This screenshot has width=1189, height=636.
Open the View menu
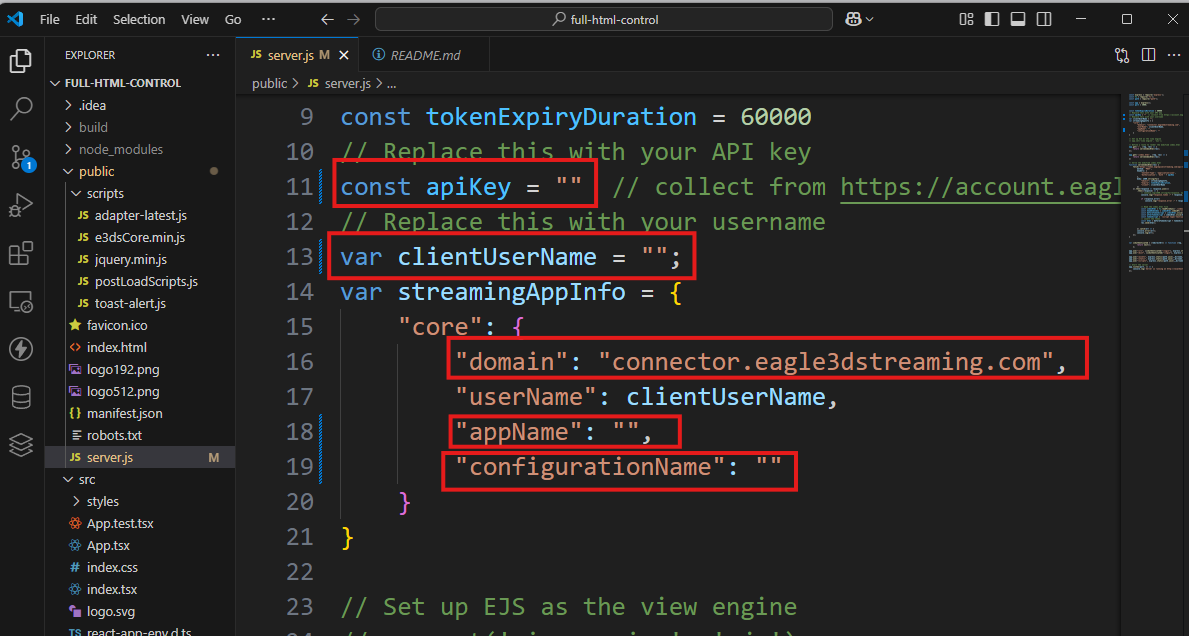(x=195, y=20)
